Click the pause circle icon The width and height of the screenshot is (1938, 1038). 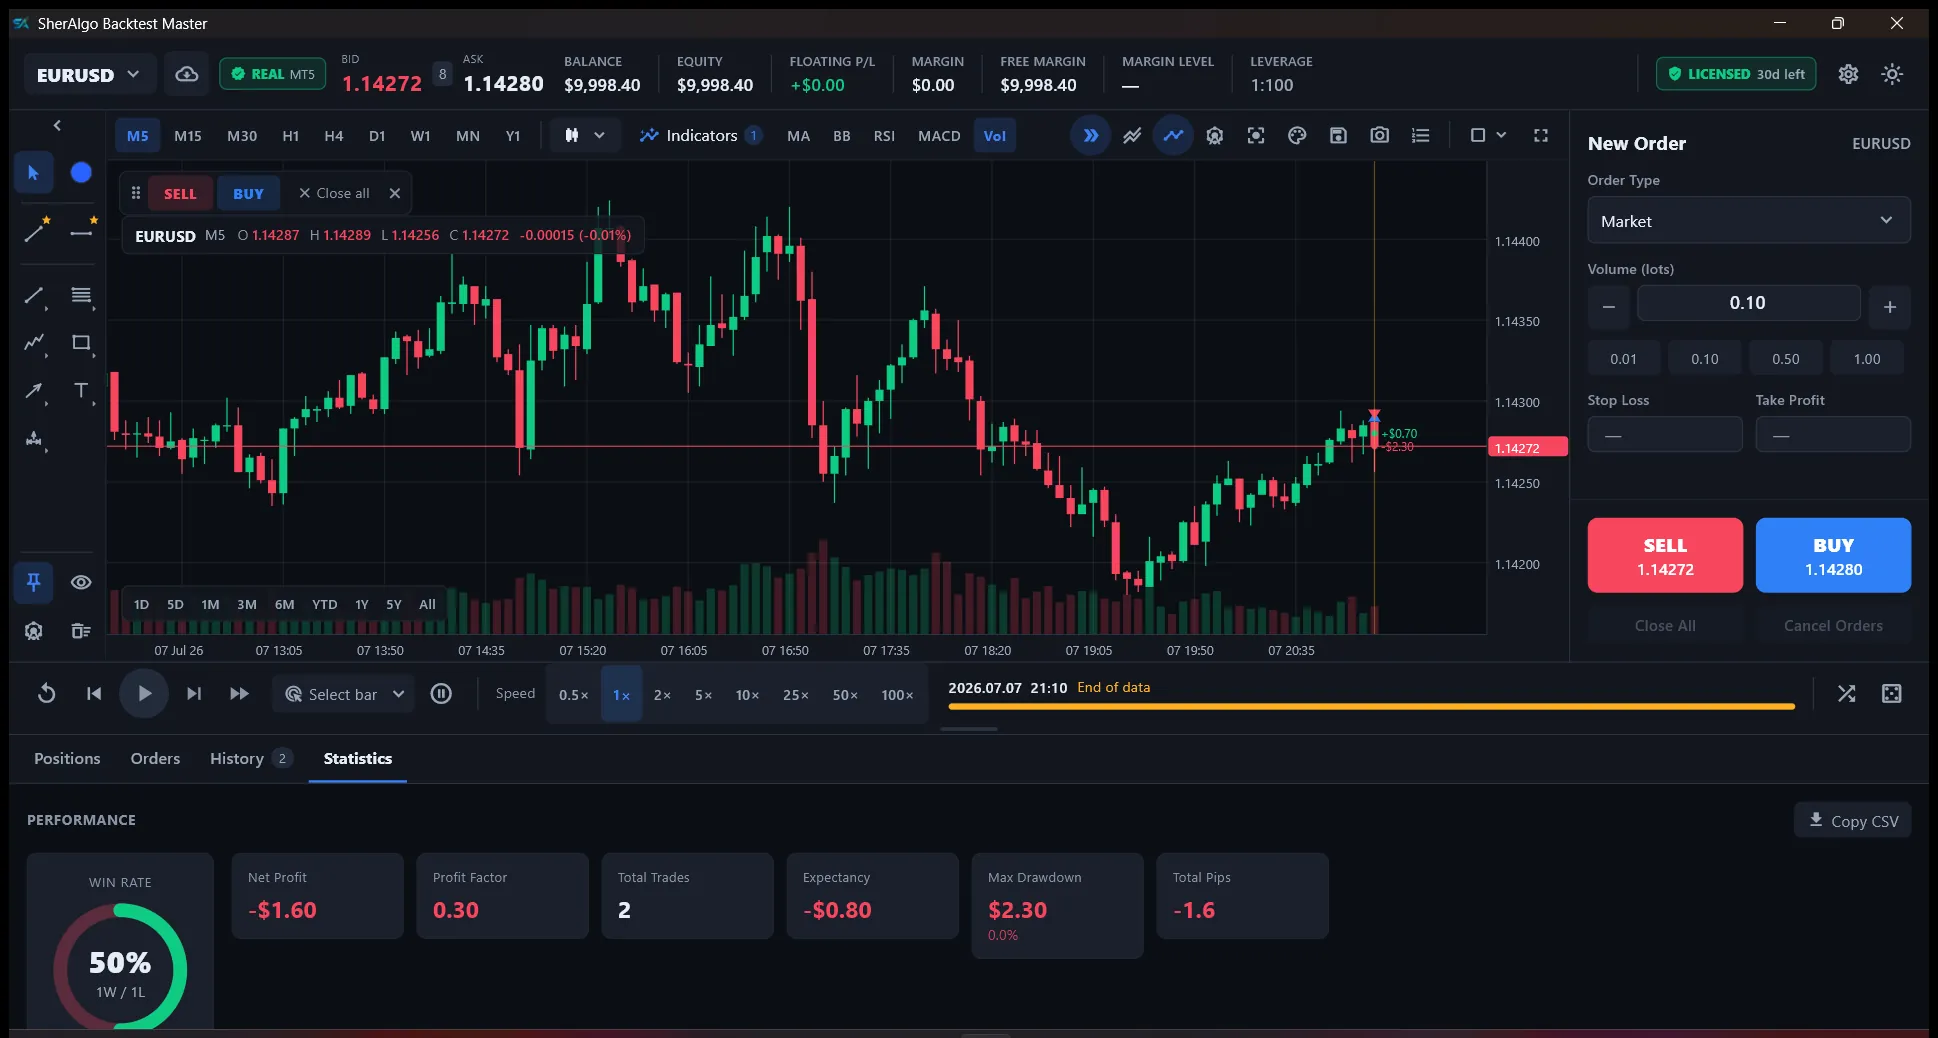[x=441, y=693]
